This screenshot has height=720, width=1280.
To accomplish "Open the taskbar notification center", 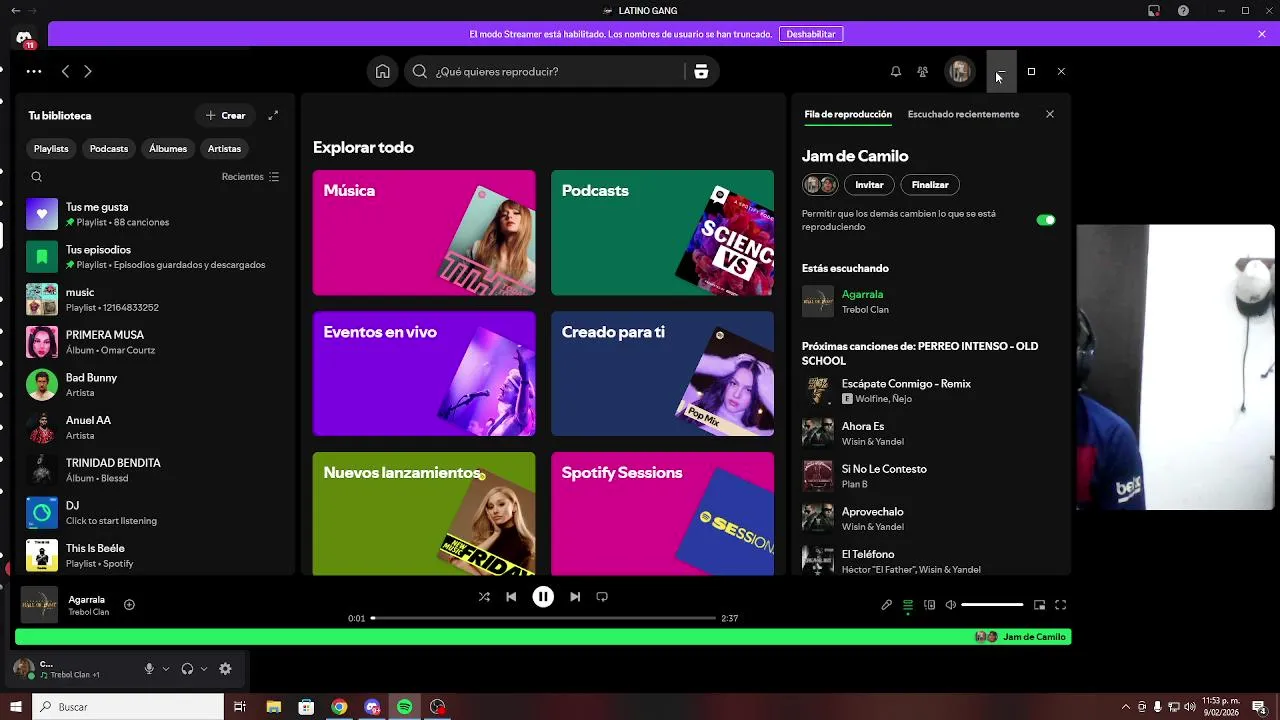I will 1259,707.
